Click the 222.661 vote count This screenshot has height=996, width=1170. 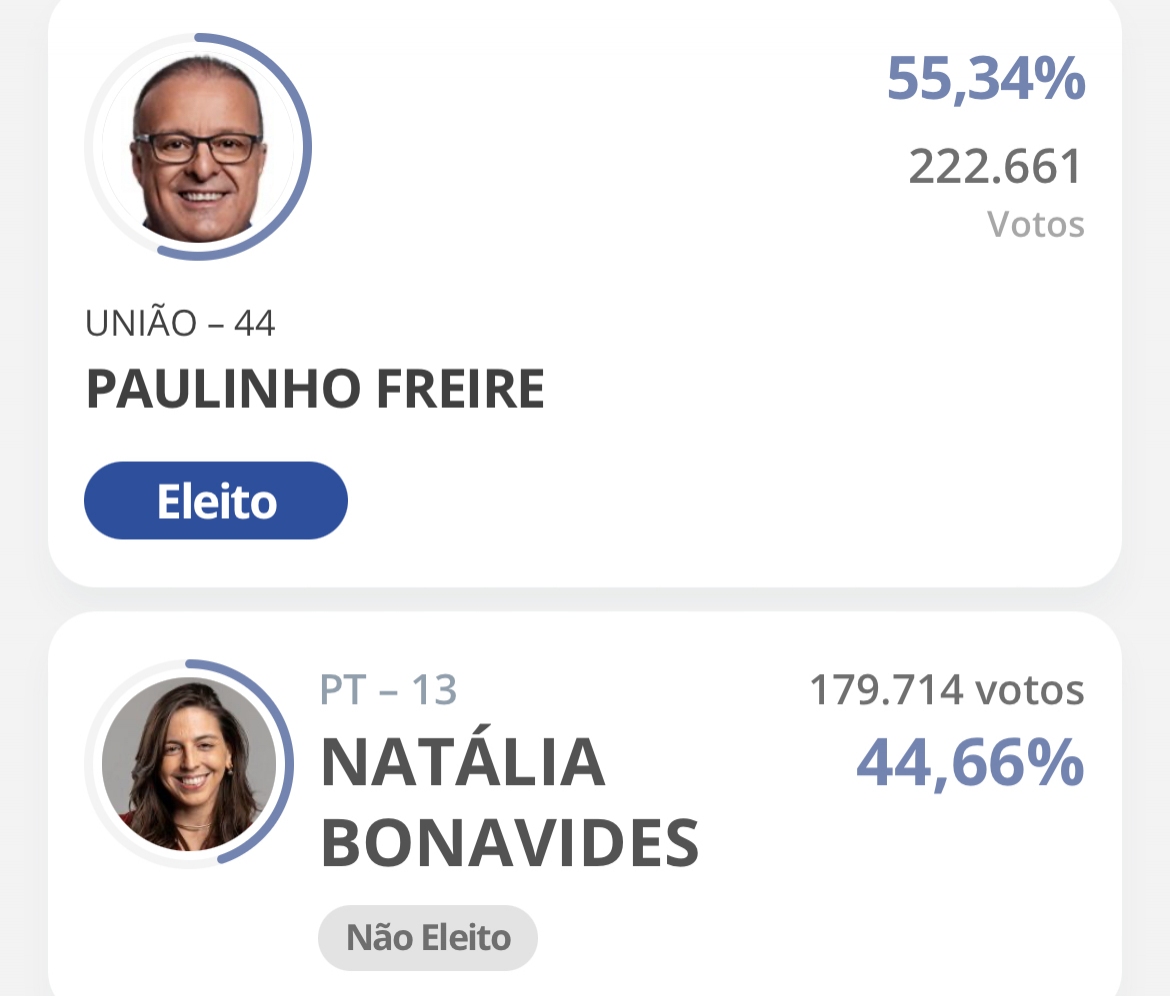pos(995,166)
